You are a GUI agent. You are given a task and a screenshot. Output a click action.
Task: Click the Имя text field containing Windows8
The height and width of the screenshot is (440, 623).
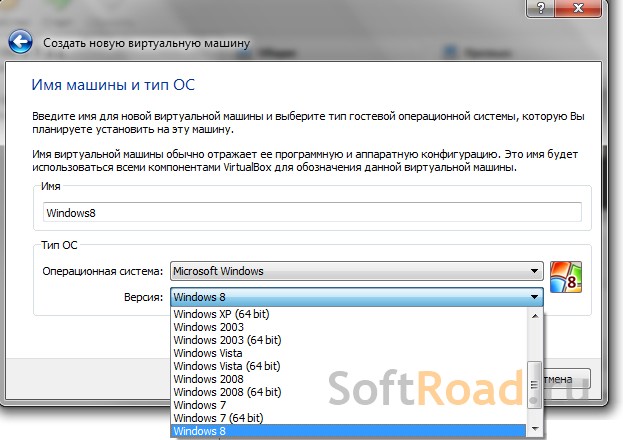pyautogui.click(x=312, y=212)
